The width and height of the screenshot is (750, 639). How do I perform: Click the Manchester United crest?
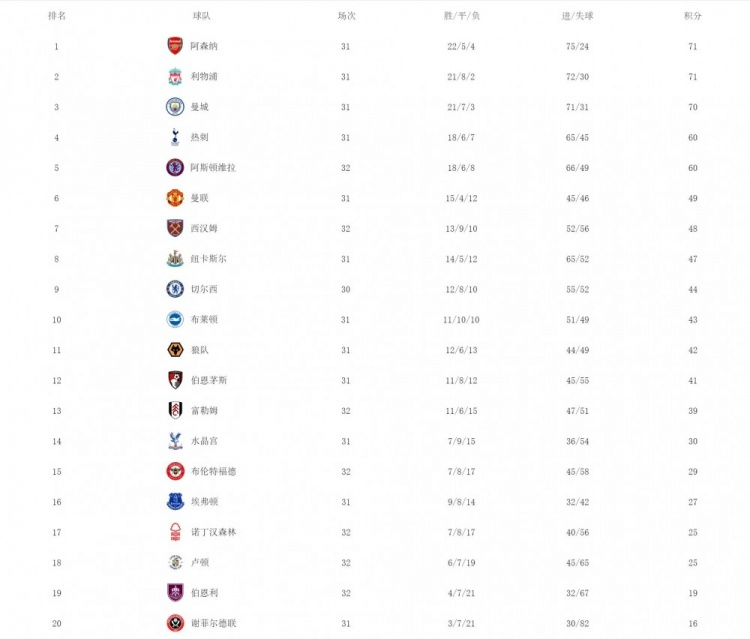click(175, 198)
